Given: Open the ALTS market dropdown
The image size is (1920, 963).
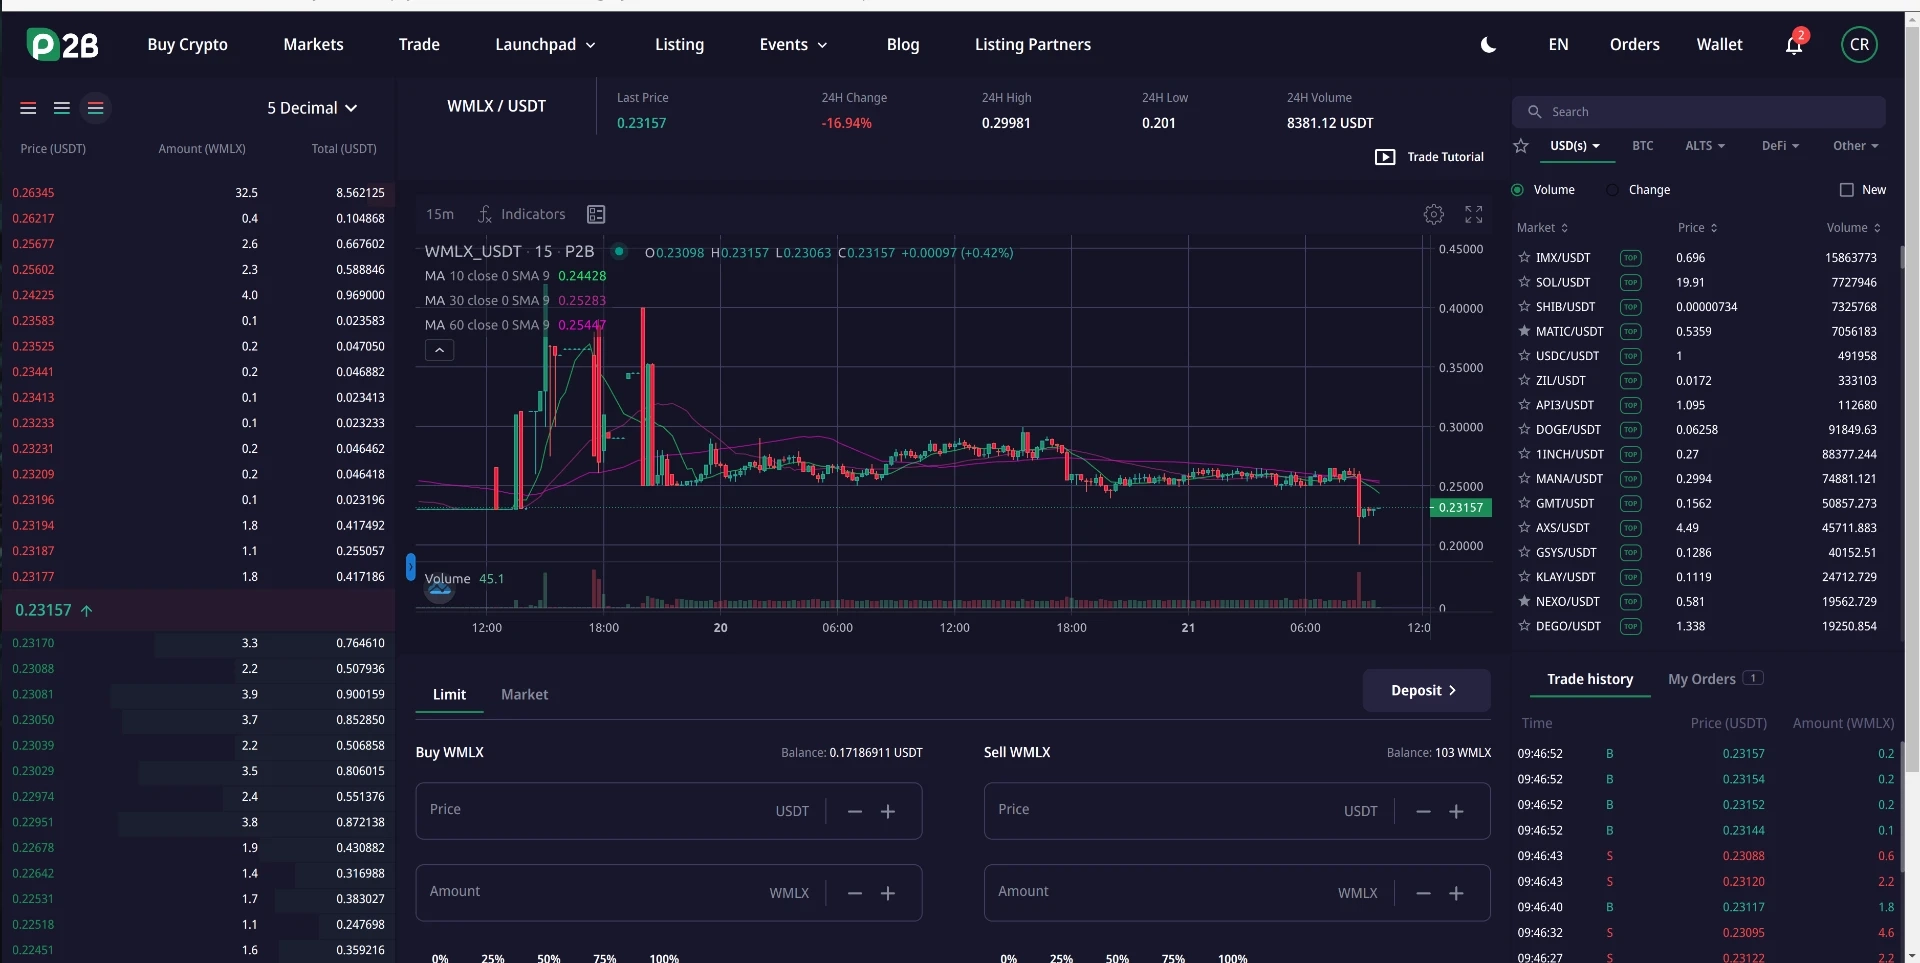Looking at the screenshot, I should (x=1705, y=146).
